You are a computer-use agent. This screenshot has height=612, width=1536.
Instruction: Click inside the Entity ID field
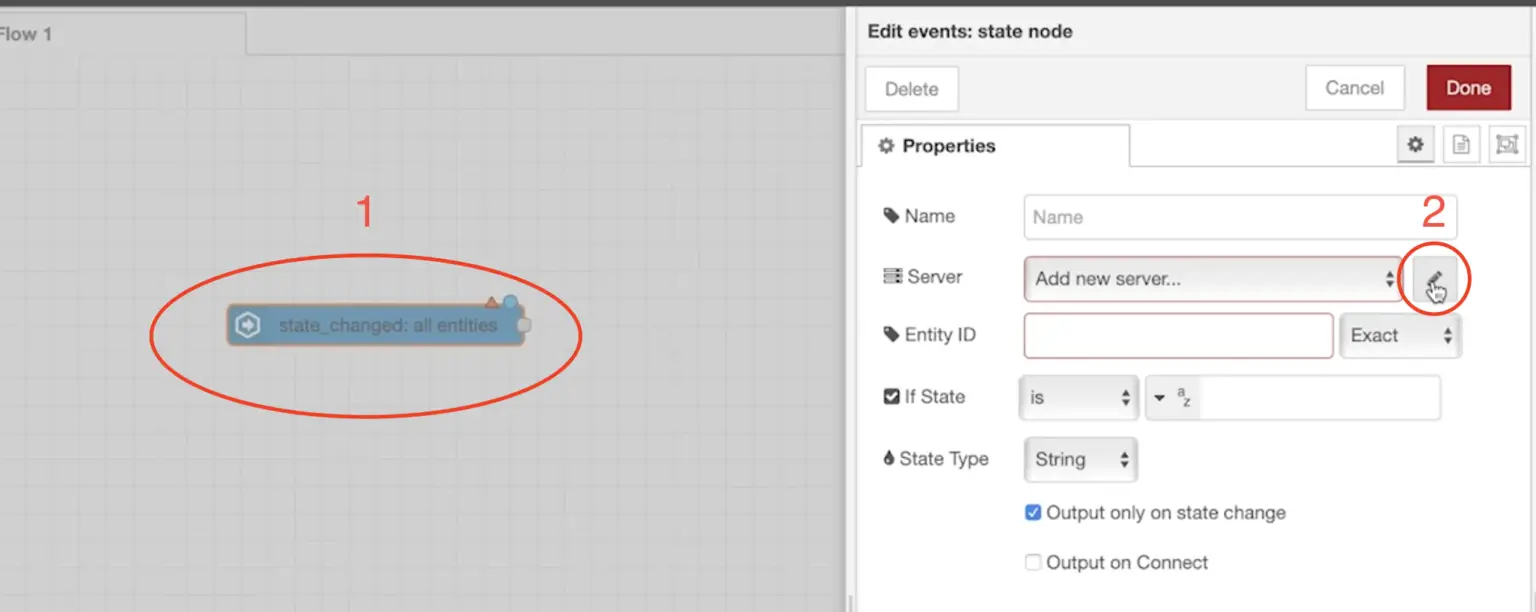click(x=1177, y=335)
